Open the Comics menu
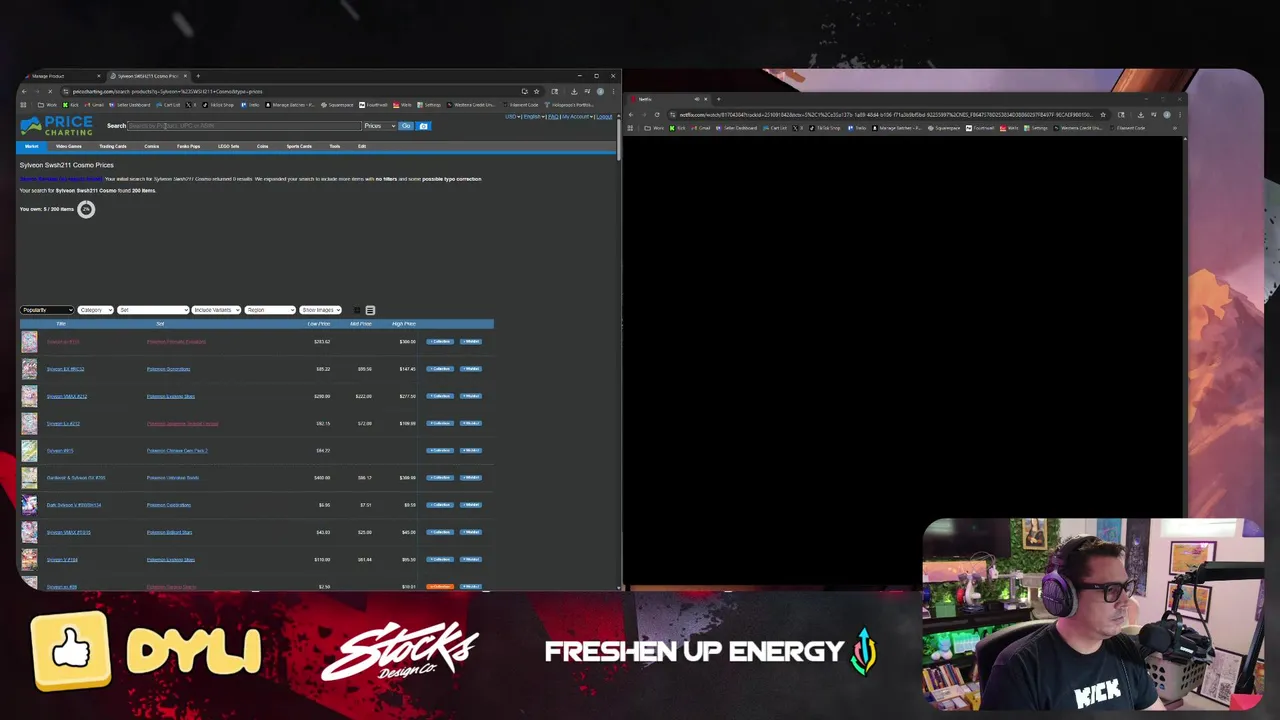Screen dimensions: 1280x720 [151, 146]
